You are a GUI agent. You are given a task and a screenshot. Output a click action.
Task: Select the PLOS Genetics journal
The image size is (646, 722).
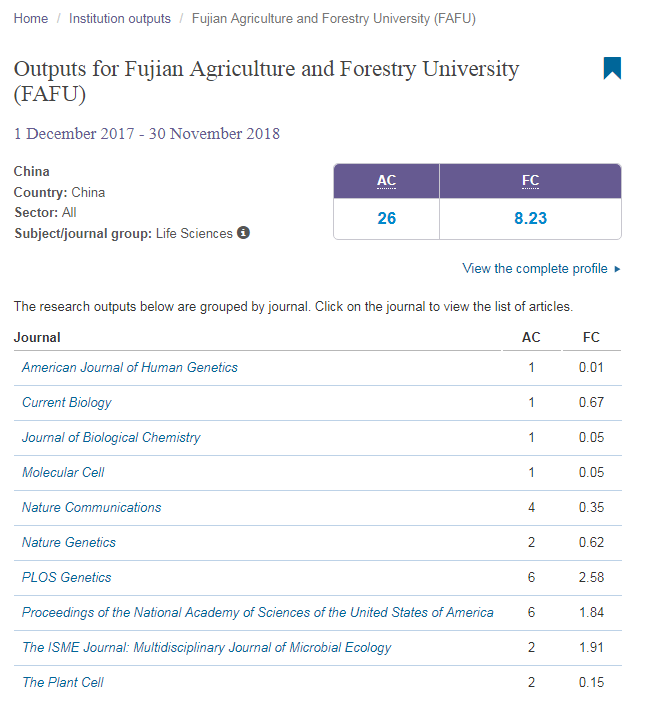click(67, 577)
